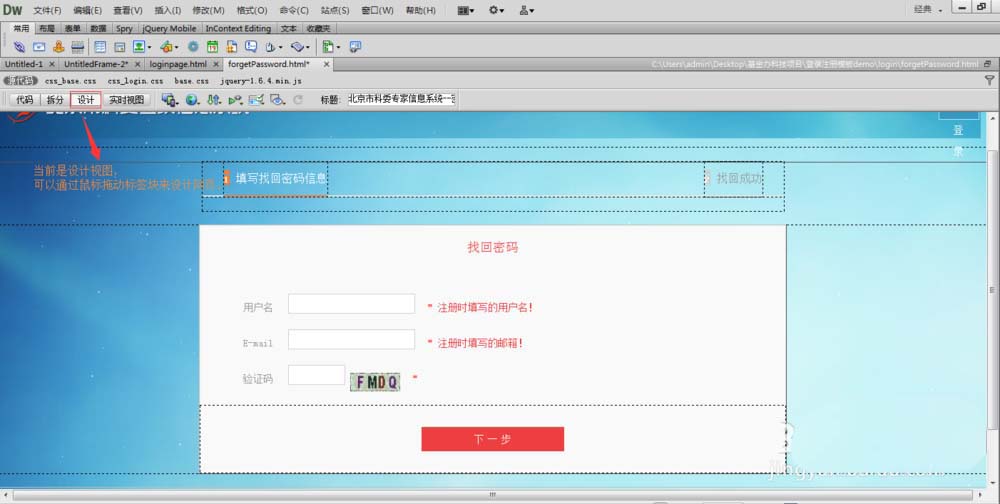Click the 用户名 input field
This screenshot has width=1000, height=504.
pyautogui.click(x=351, y=304)
